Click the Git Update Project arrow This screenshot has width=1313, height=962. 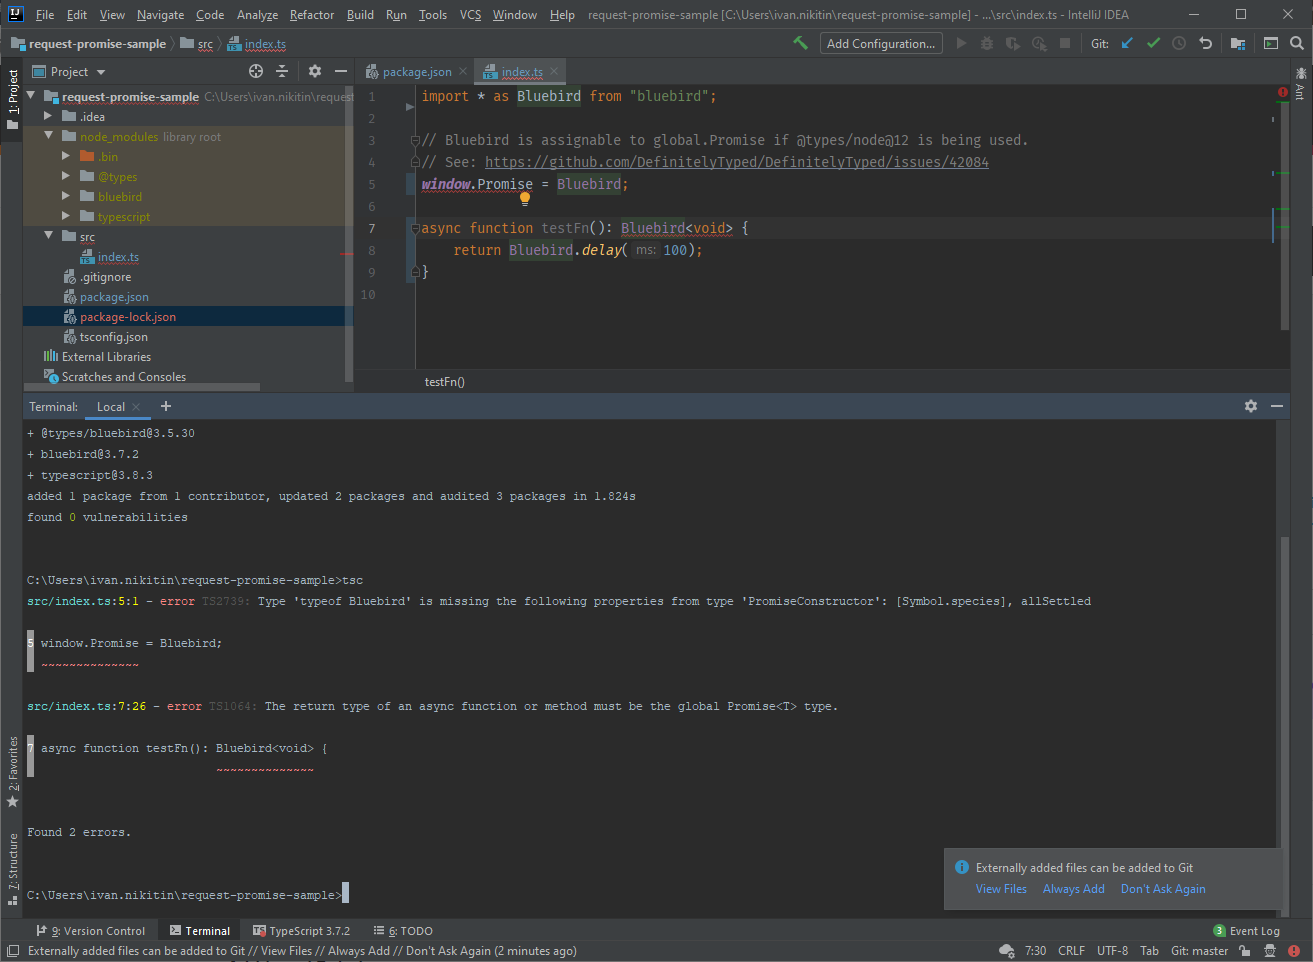(x=1127, y=43)
